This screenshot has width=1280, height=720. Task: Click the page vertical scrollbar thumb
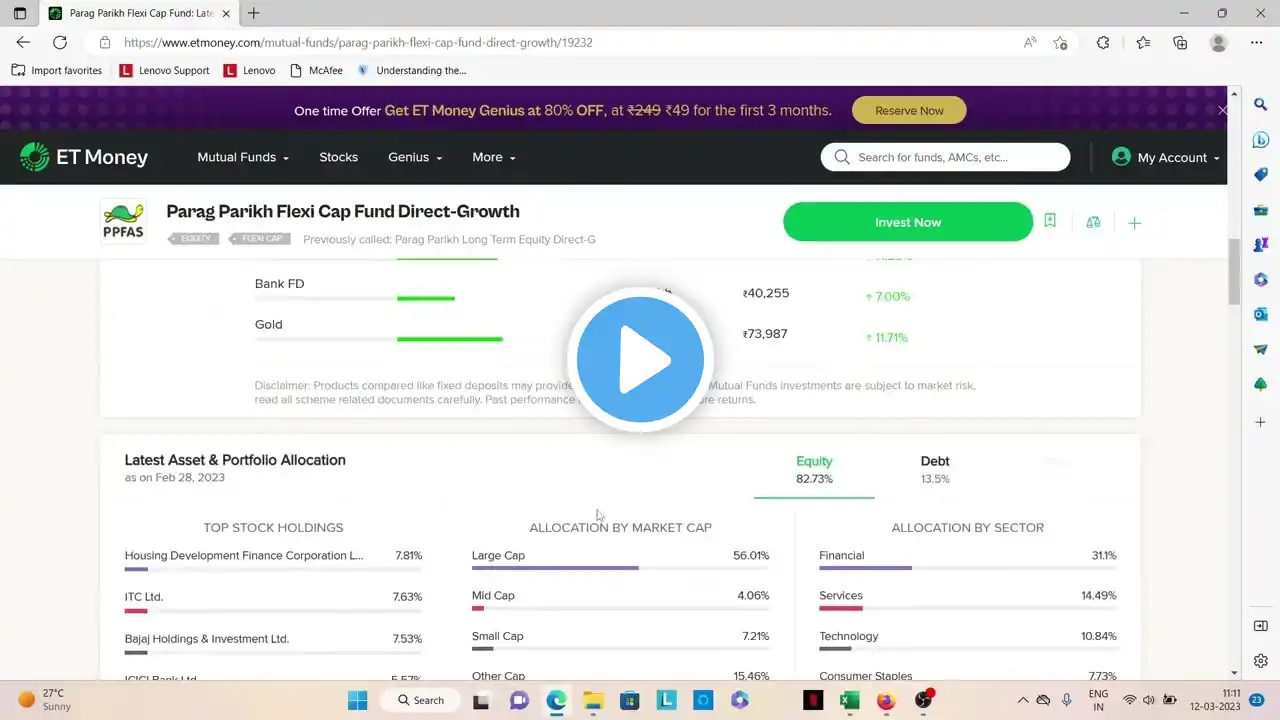(x=1234, y=271)
